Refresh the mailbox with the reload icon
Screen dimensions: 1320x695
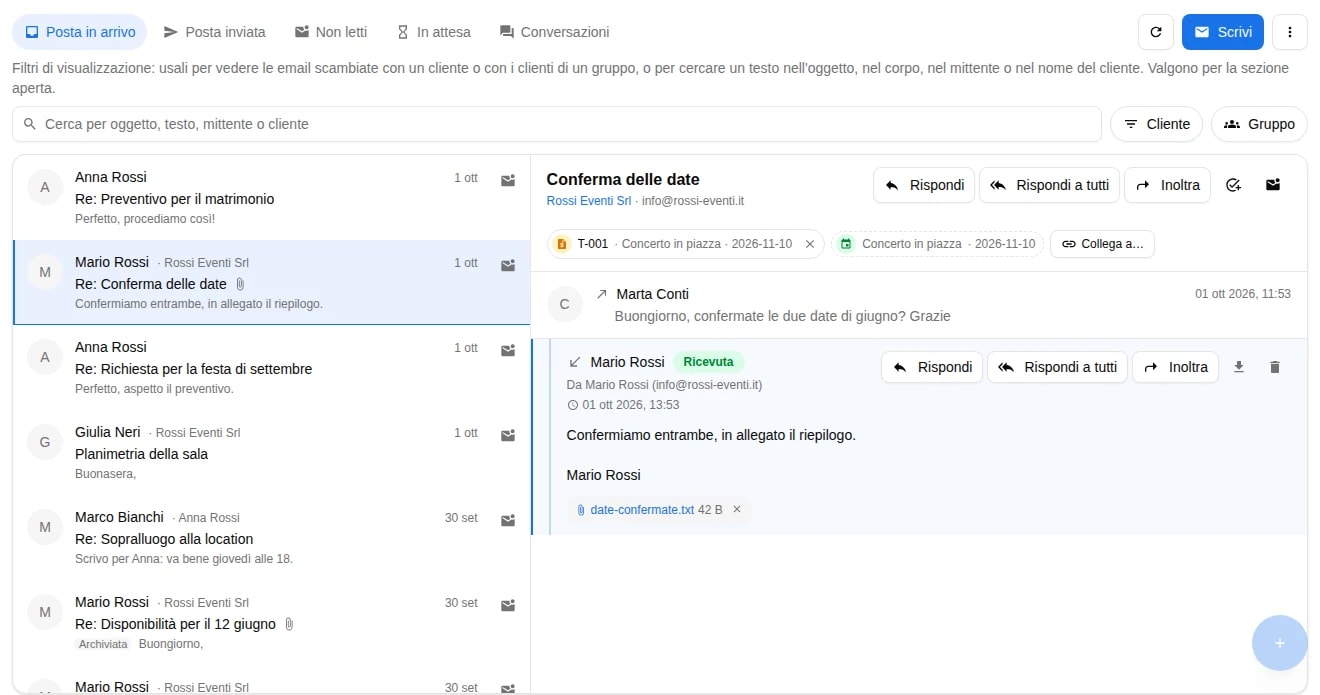1156,32
